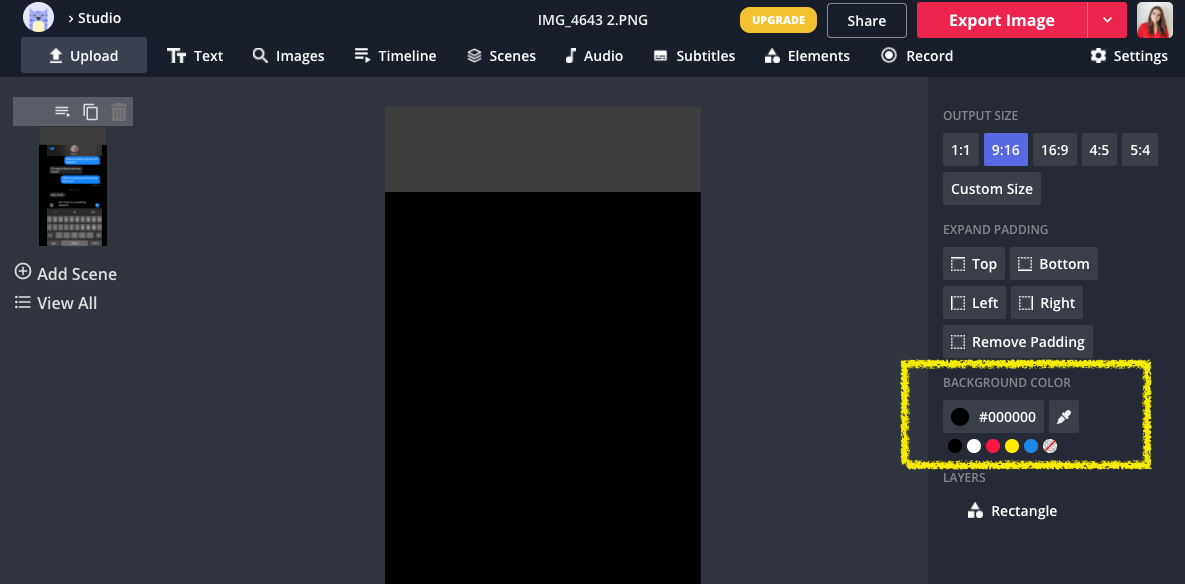Viewport: 1185px width, 584px height.
Task: Open the #000000 background color field
Action: point(993,417)
